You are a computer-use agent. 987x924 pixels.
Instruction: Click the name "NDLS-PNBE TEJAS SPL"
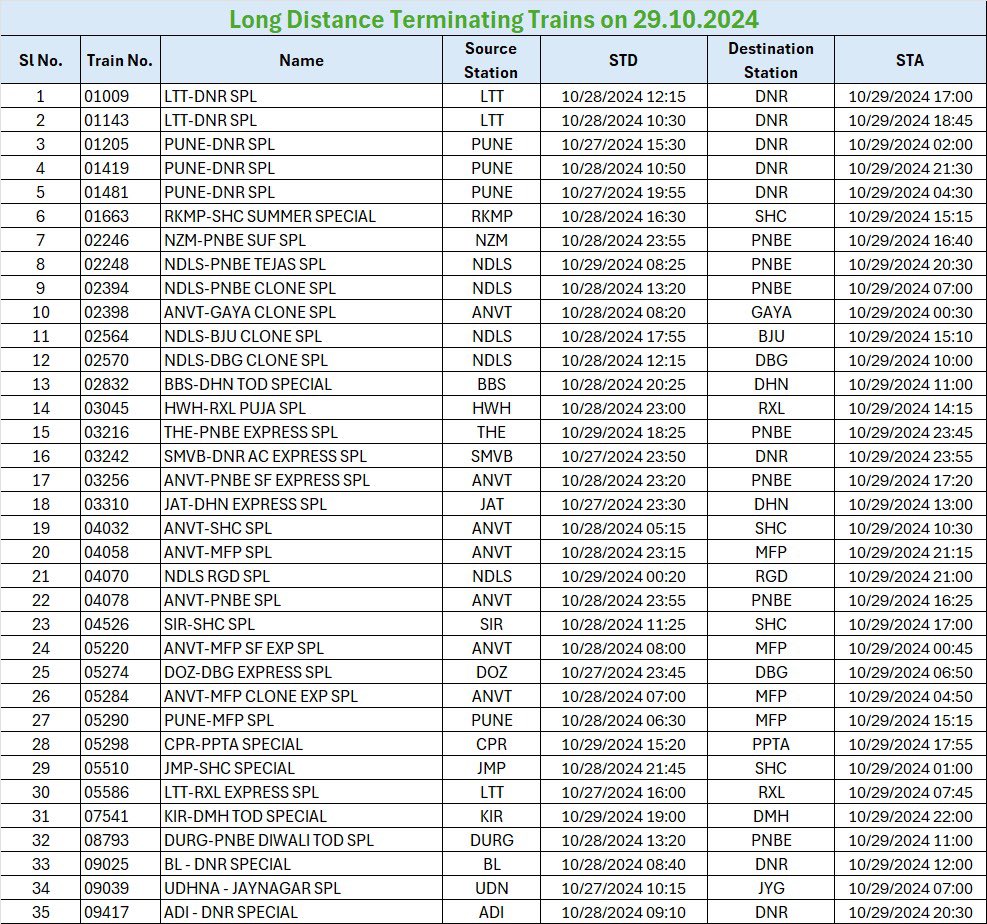coord(245,264)
